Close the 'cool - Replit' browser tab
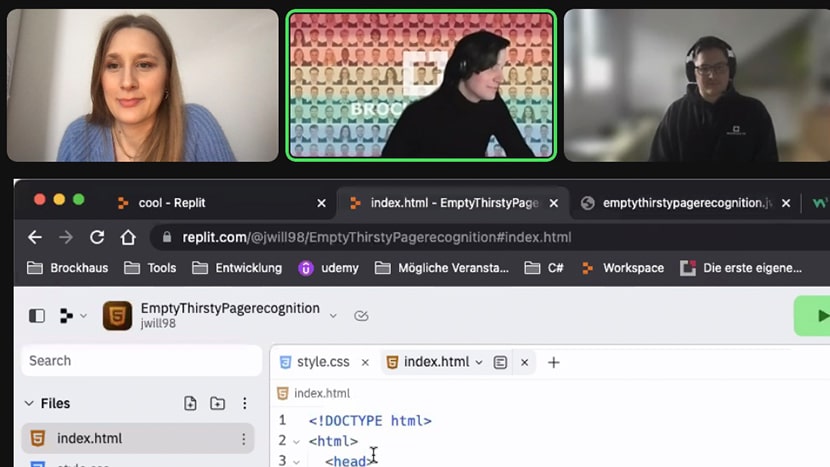 (x=321, y=203)
